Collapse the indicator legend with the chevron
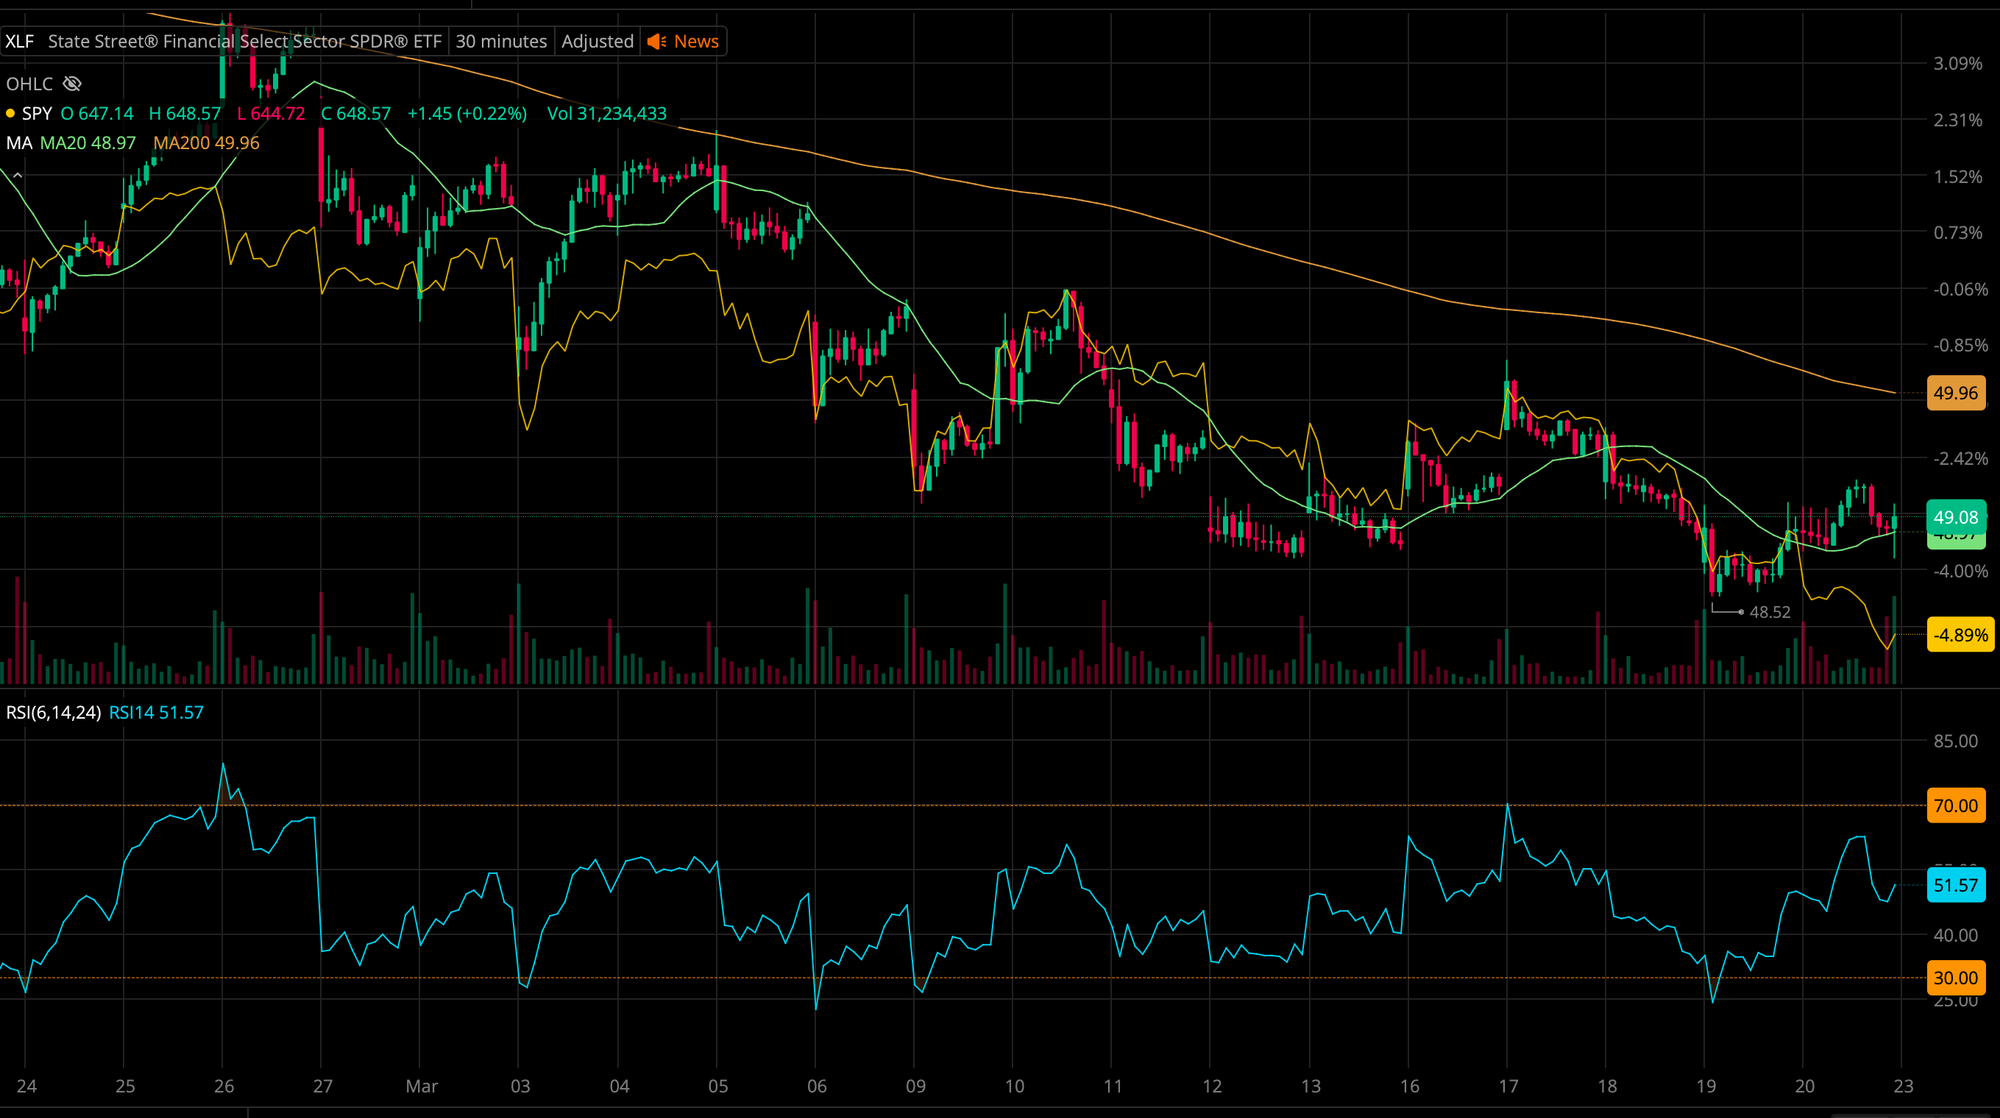 tap(17, 176)
